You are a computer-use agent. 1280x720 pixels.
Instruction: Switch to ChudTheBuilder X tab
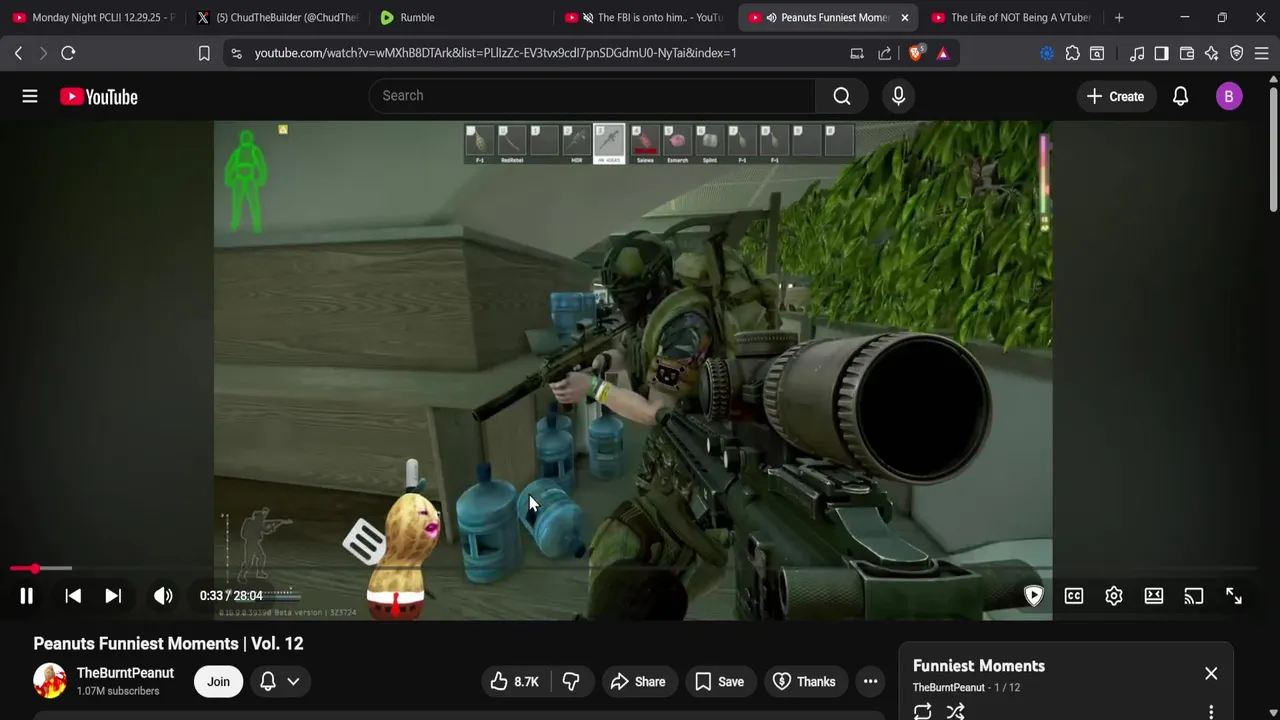(x=278, y=17)
